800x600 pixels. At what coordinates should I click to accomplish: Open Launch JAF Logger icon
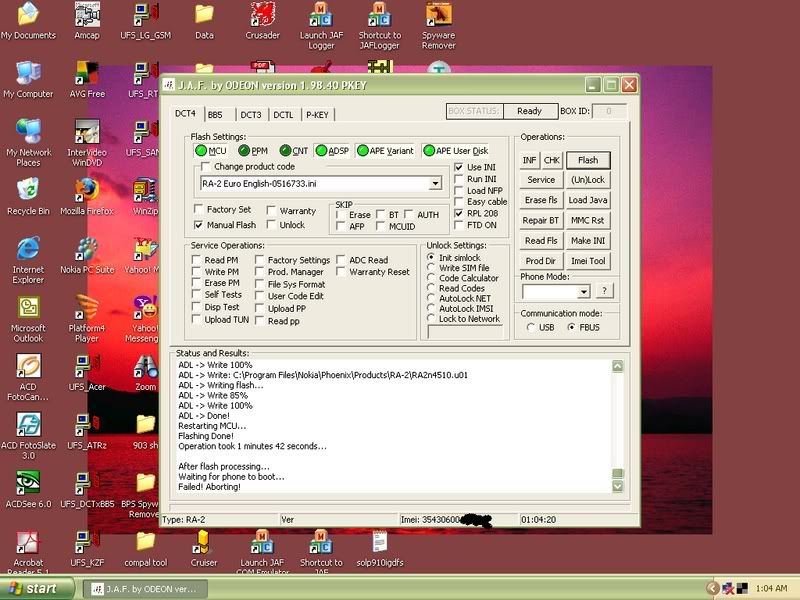pyautogui.click(x=321, y=26)
